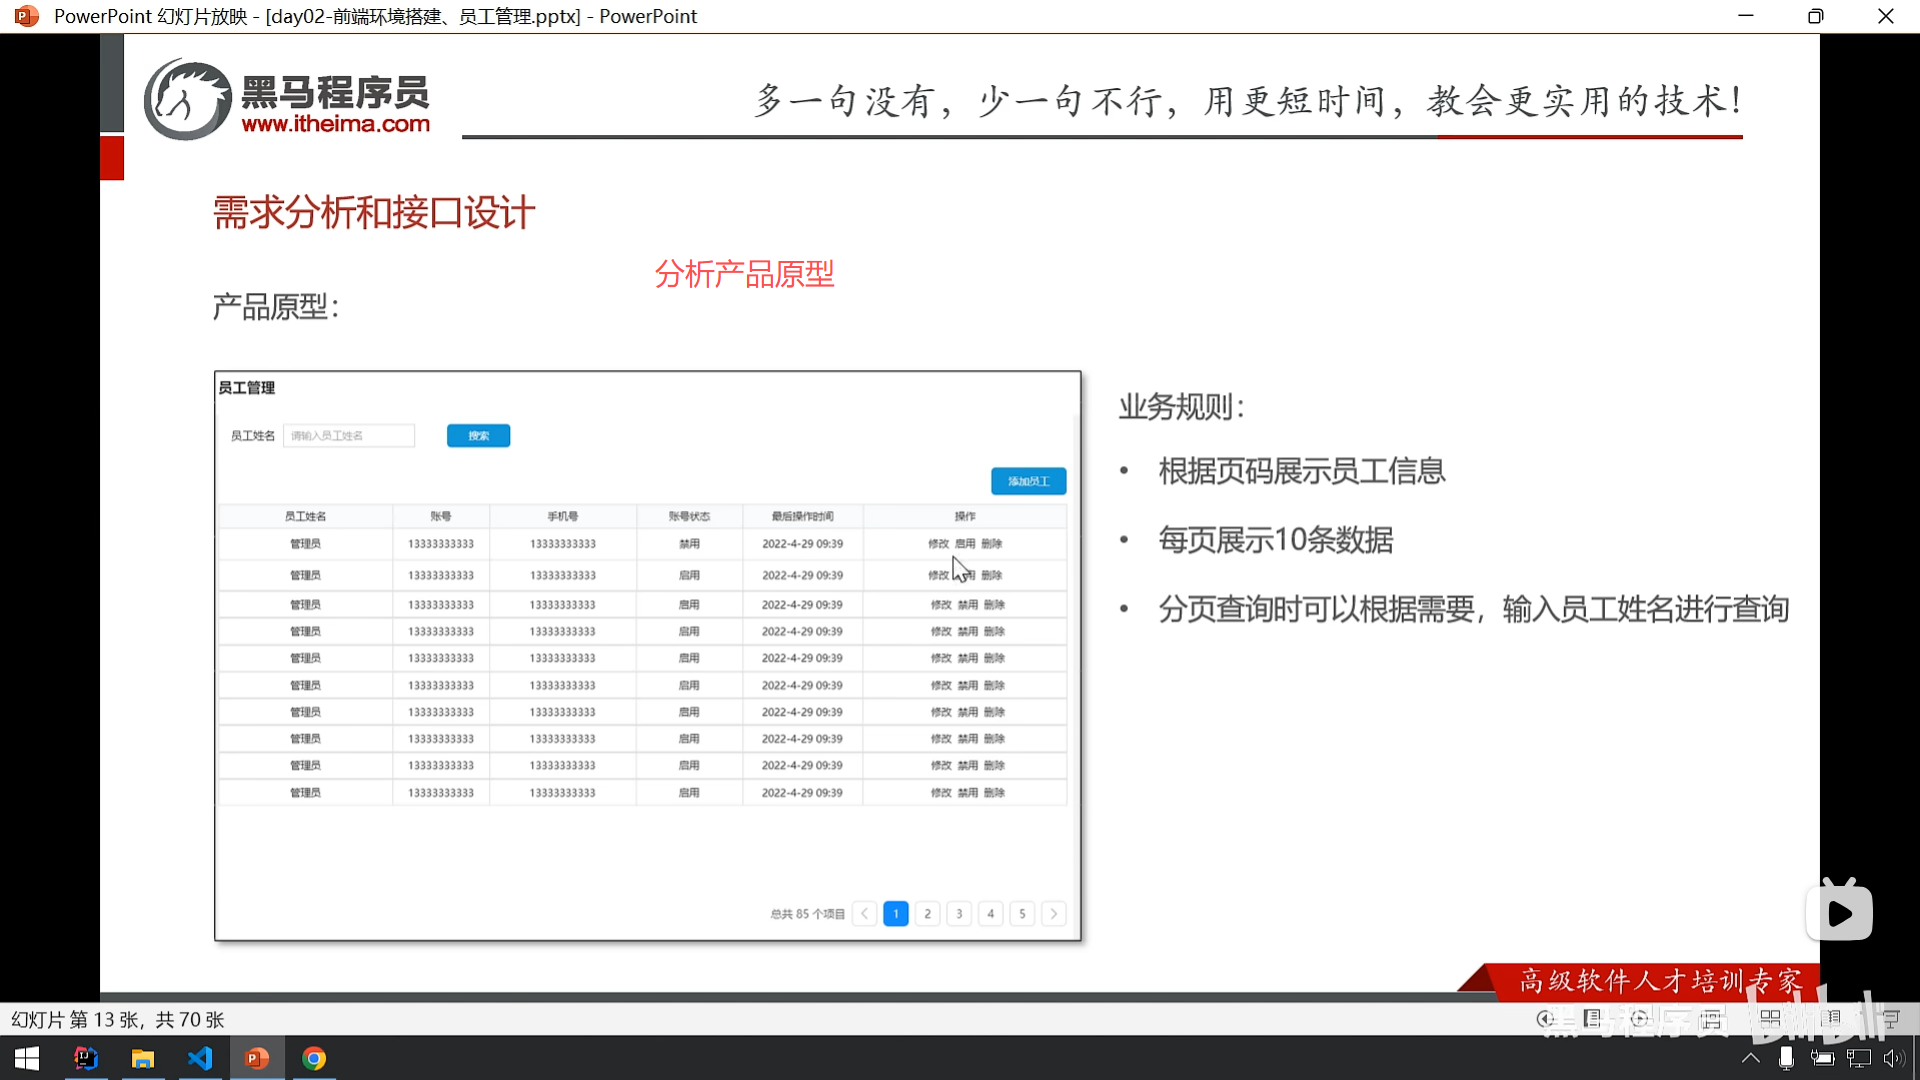Switch to Normal view from status bar
The height and width of the screenshot is (1080, 1920).
[1712, 1019]
